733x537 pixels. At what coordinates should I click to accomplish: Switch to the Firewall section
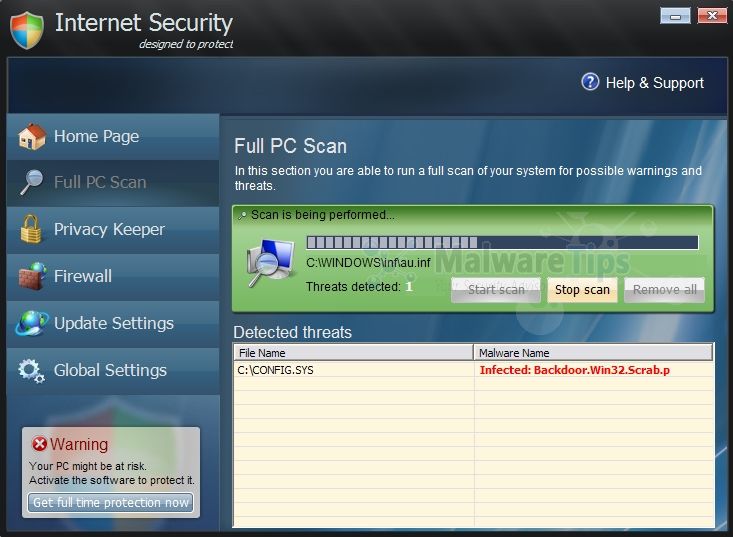pos(83,276)
